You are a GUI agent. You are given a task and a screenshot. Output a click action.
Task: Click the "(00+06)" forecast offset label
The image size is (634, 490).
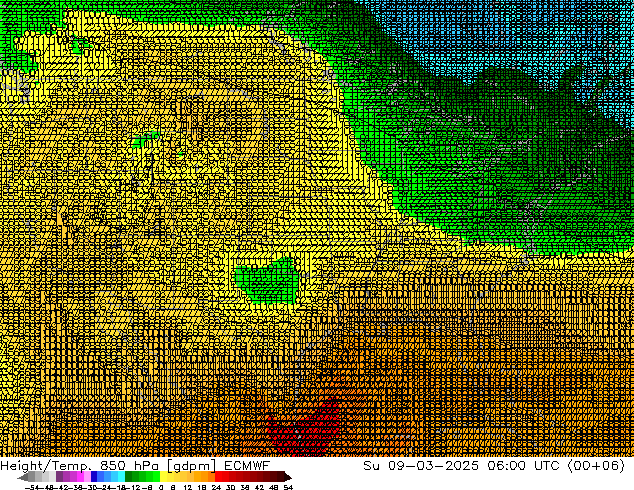(596, 466)
